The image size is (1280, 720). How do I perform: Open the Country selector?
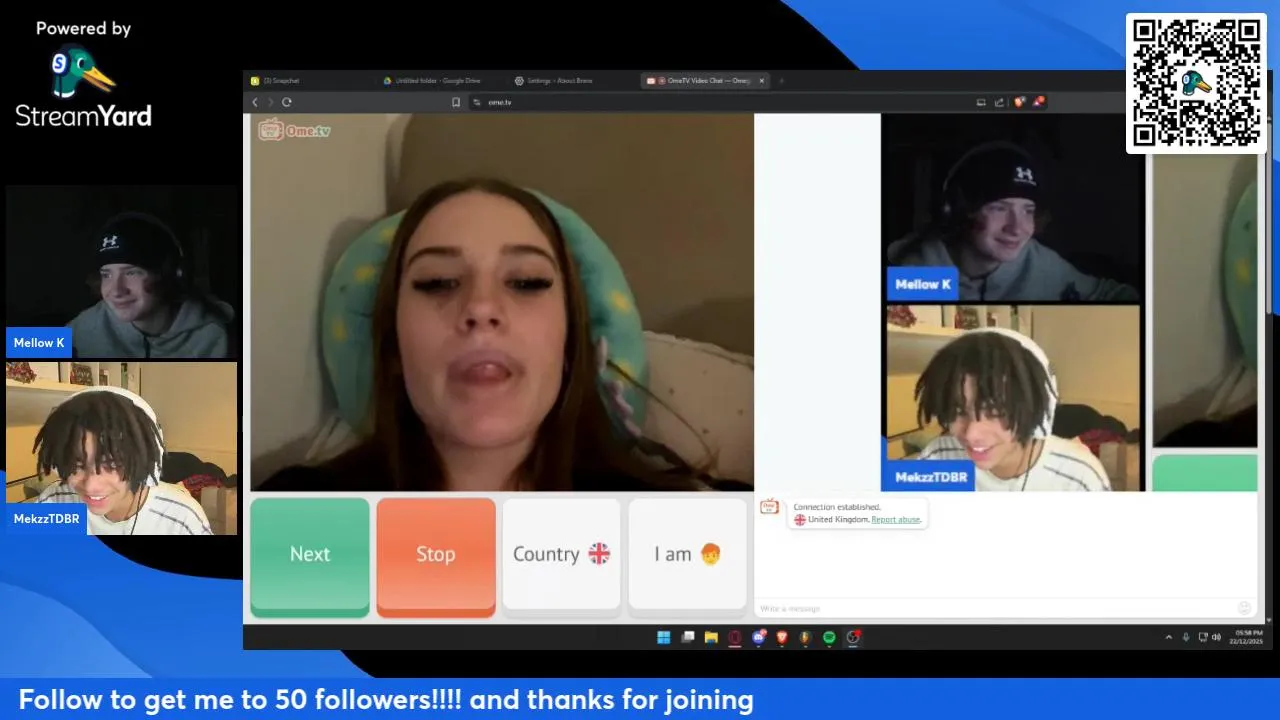pyautogui.click(x=561, y=555)
